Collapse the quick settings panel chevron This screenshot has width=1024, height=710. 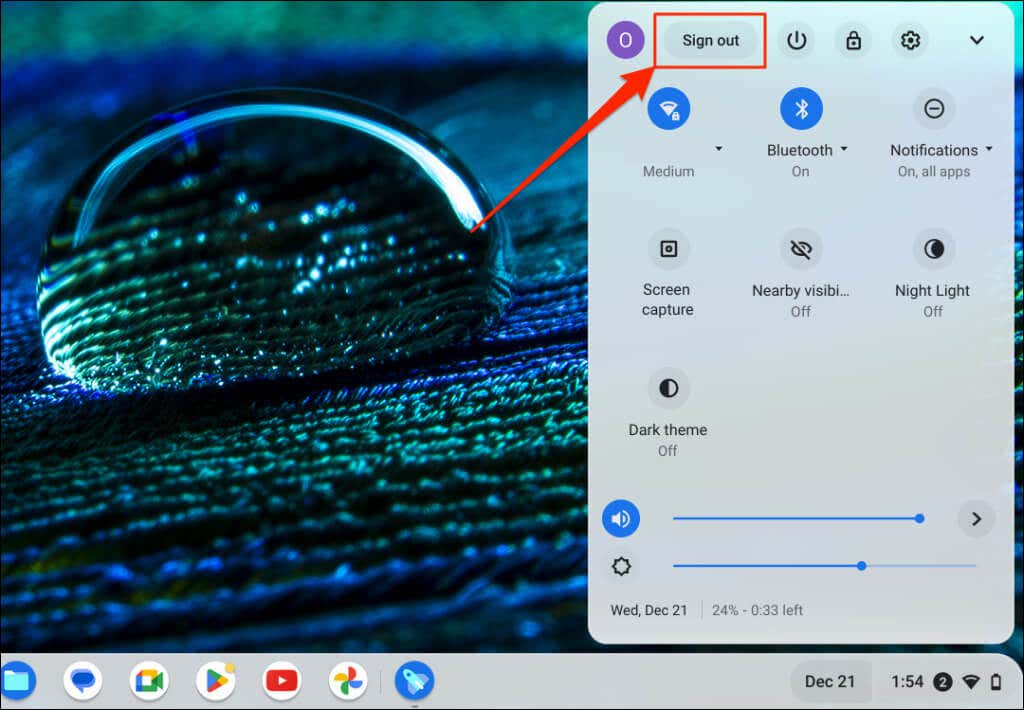(976, 40)
